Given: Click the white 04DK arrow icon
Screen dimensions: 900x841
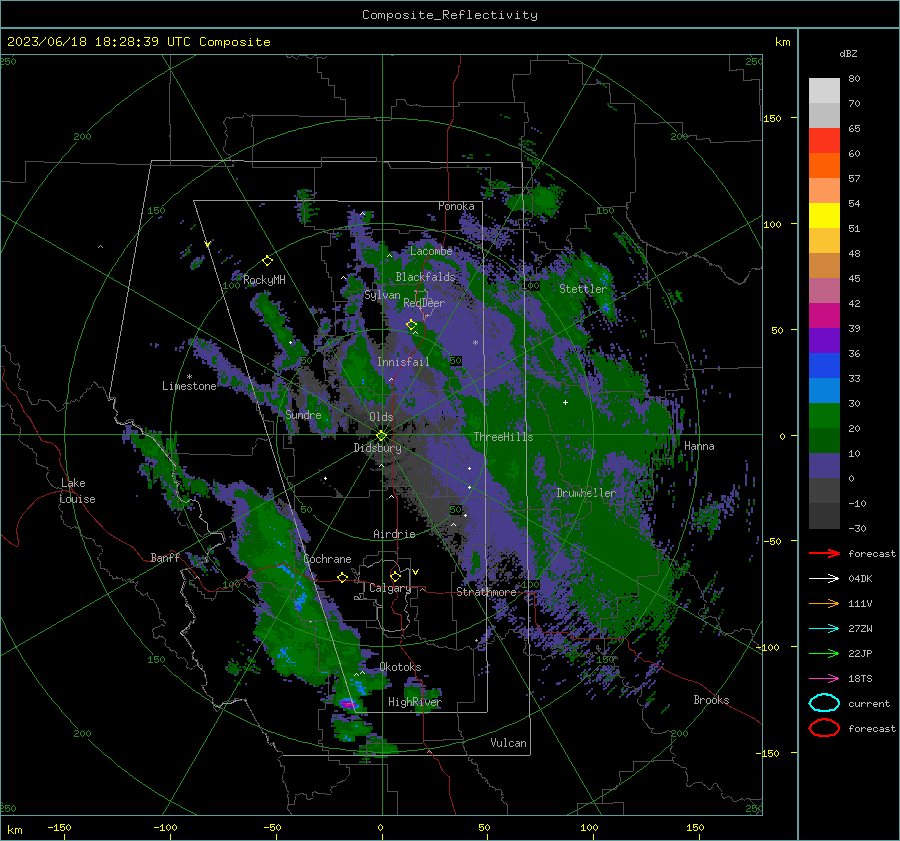Looking at the screenshot, I should [824, 578].
